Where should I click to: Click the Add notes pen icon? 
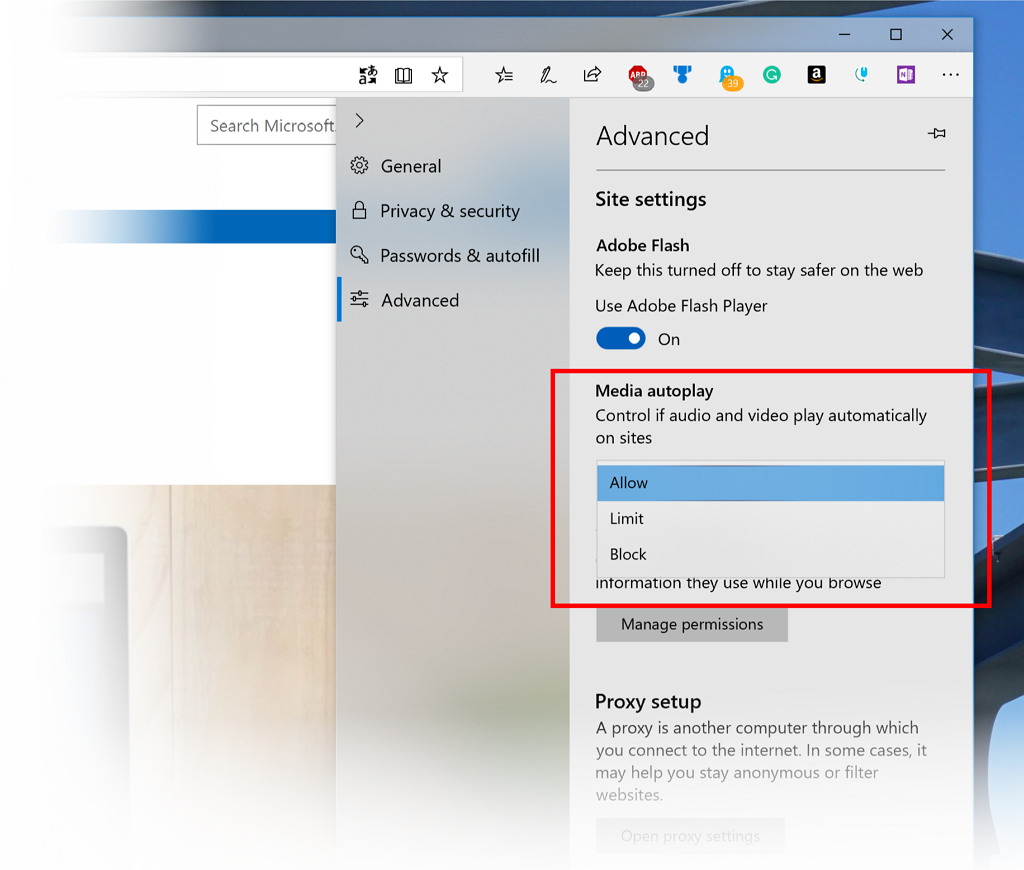pyautogui.click(x=547, y=75)
